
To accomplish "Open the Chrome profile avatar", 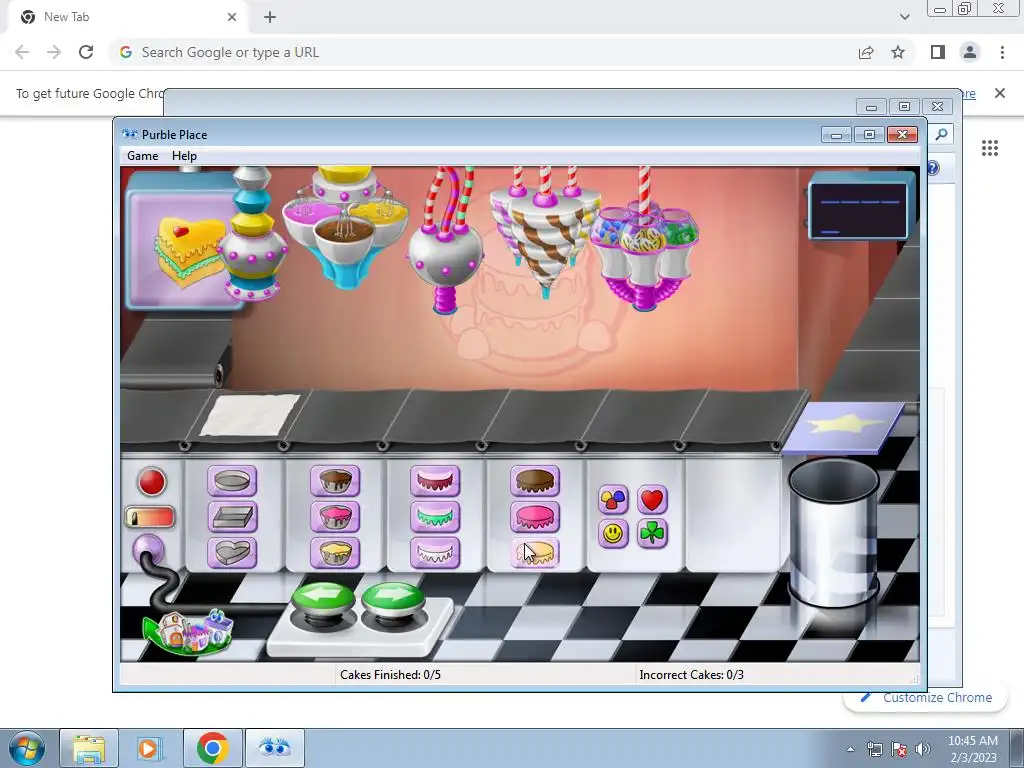I will [970, 52].
